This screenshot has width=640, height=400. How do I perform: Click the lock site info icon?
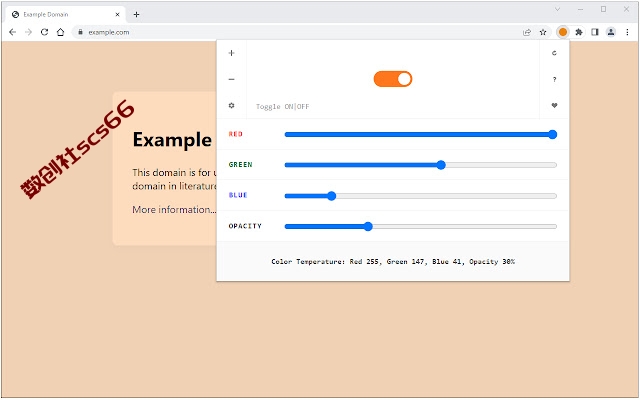point(80,32)
